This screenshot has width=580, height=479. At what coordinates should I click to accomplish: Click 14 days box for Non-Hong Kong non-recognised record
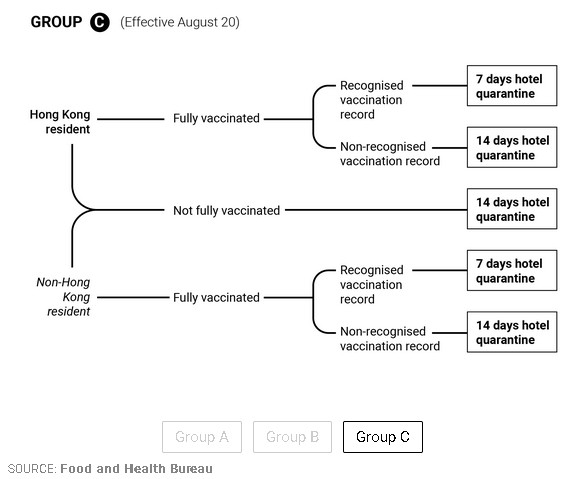click(x=512, y=332)
